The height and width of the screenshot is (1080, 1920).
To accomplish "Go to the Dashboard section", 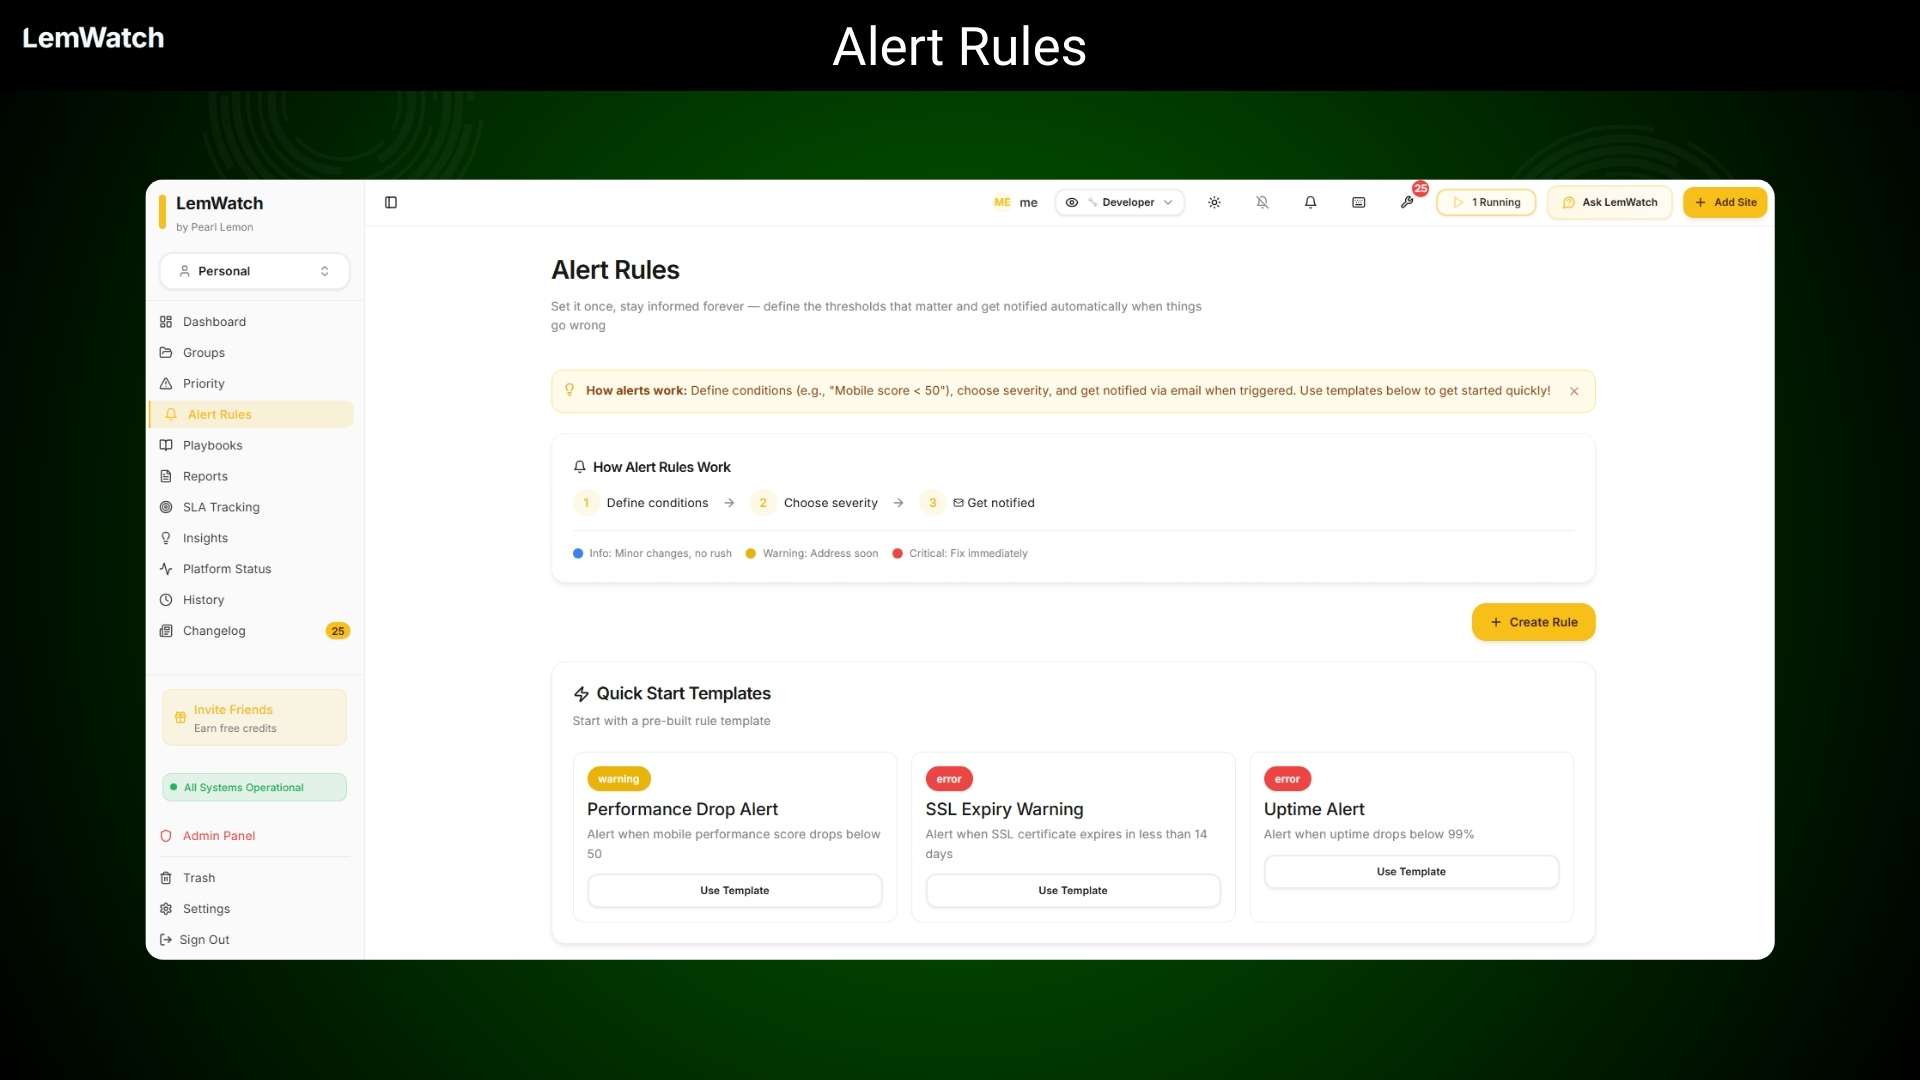I will tap(214, 321).
